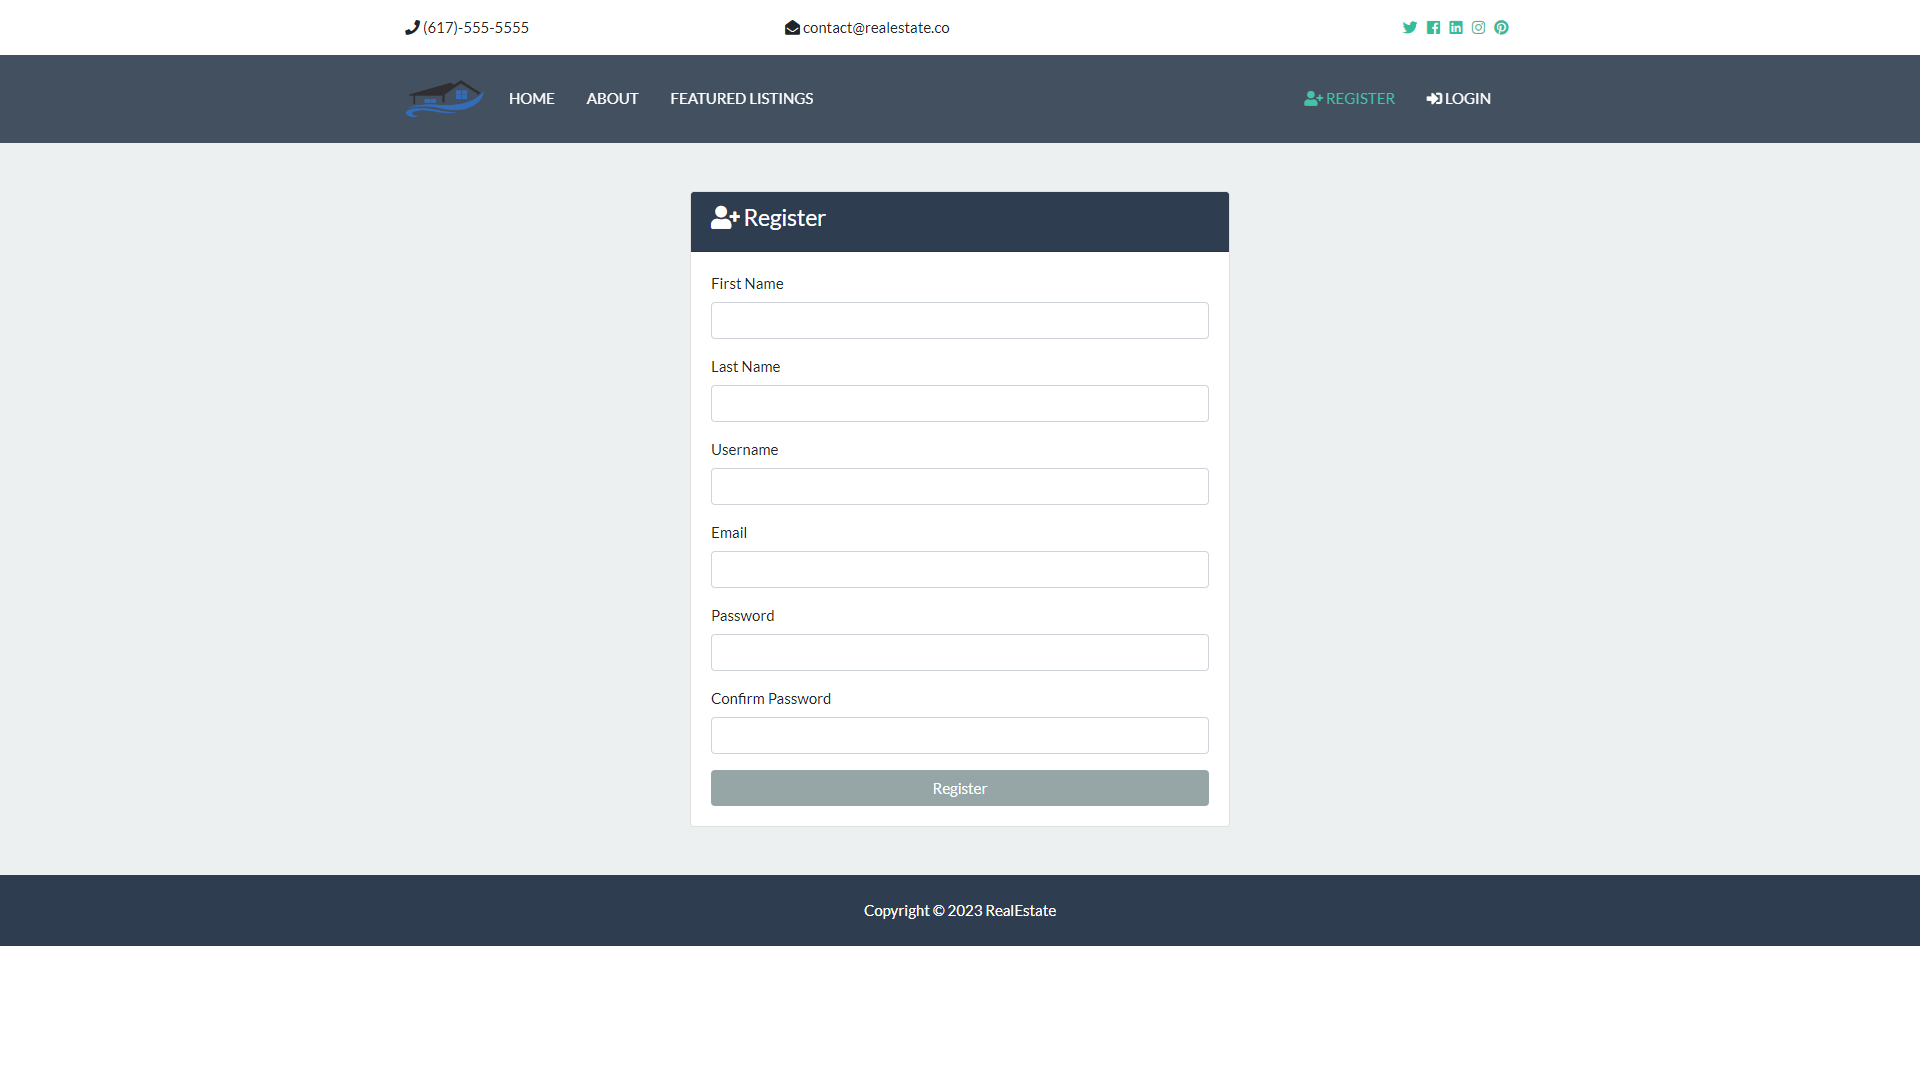Image resolution: width=1920 pixels, height=1080 pixels.
Task: Select the Confirm Password input box
Action: pos(959,736)
